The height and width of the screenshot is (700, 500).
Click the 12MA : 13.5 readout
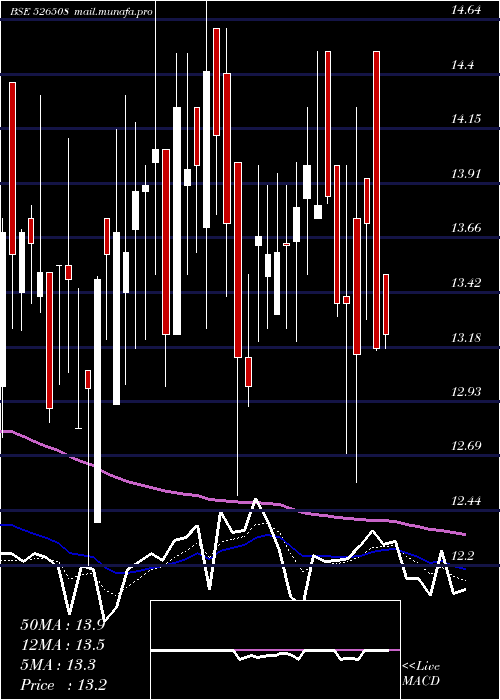62,645
